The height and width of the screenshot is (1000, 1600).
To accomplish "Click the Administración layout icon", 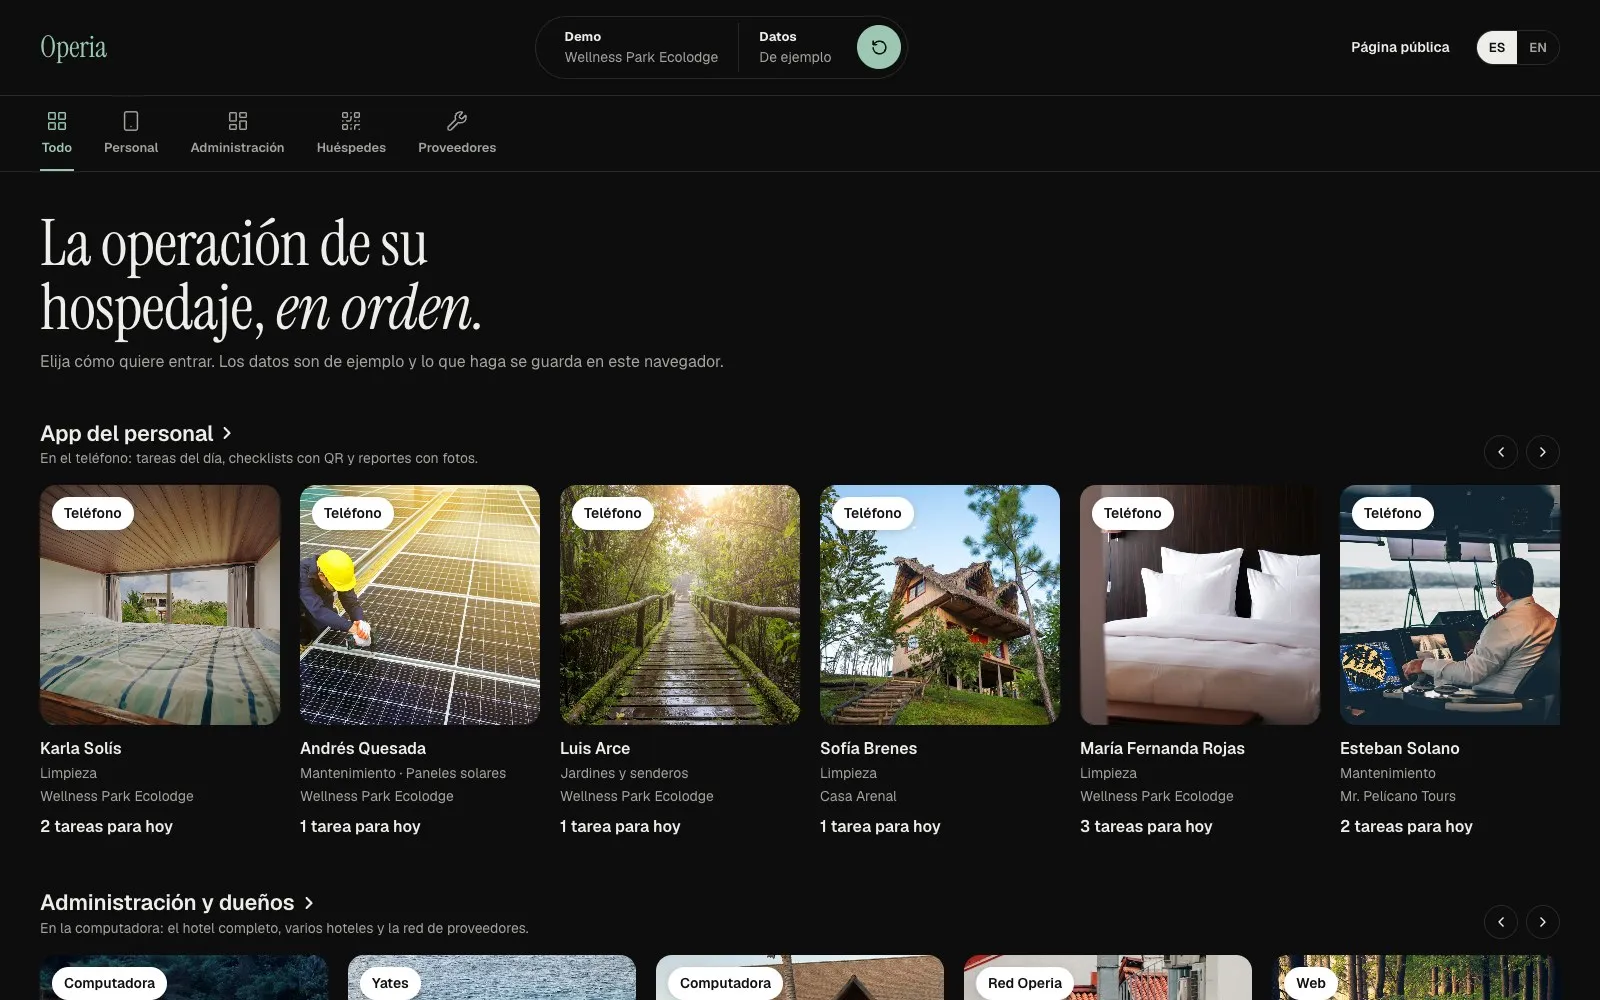I will pos(237,121).
